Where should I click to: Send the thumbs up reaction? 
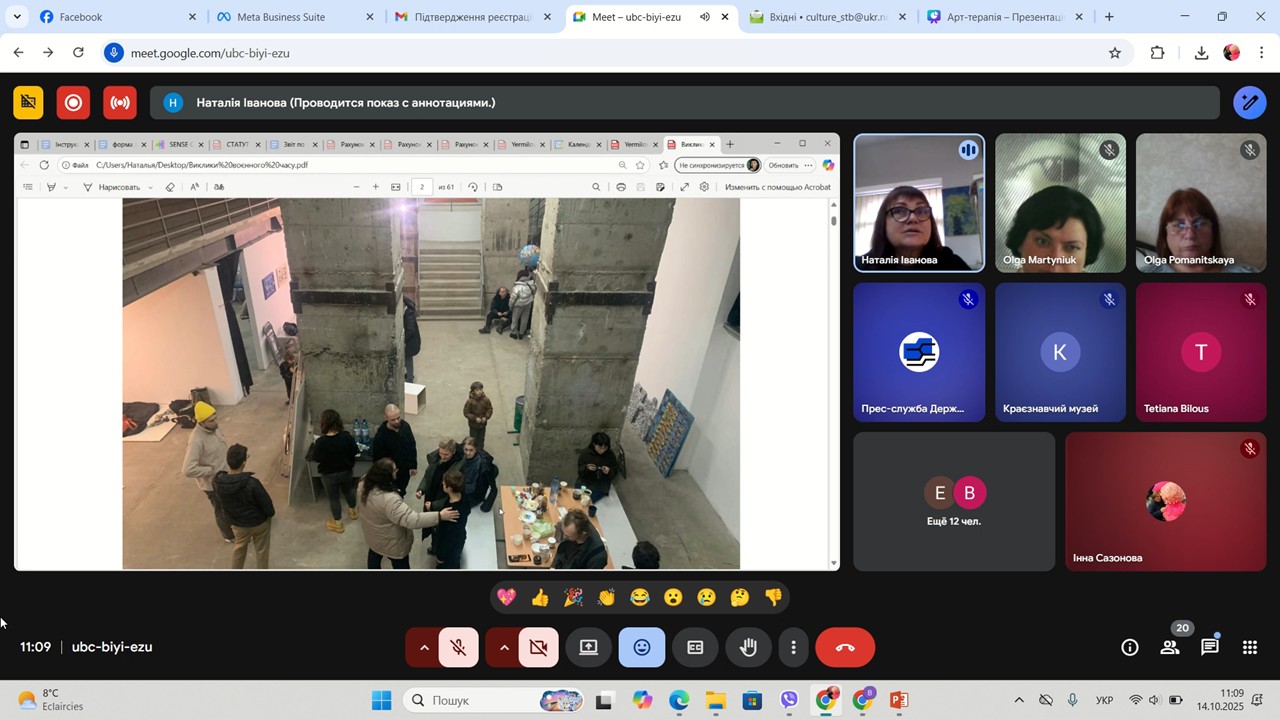tap(540, 598)
